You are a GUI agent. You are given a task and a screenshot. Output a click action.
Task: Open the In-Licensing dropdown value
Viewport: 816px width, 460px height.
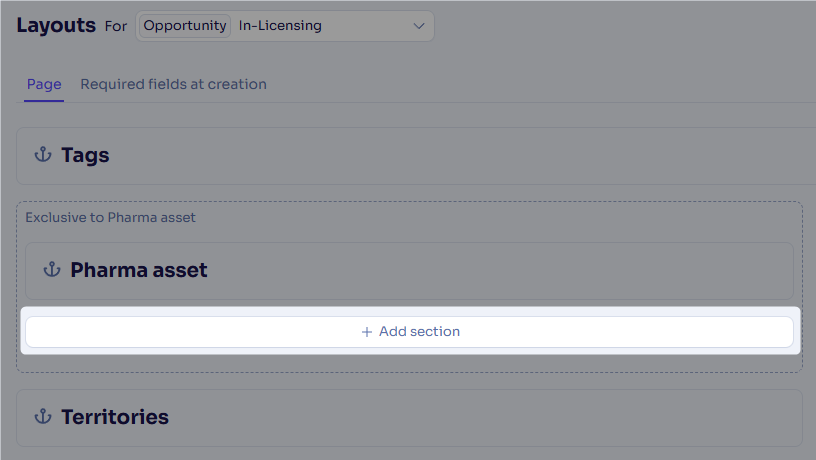pyautogui.click(x=280, y=25)
